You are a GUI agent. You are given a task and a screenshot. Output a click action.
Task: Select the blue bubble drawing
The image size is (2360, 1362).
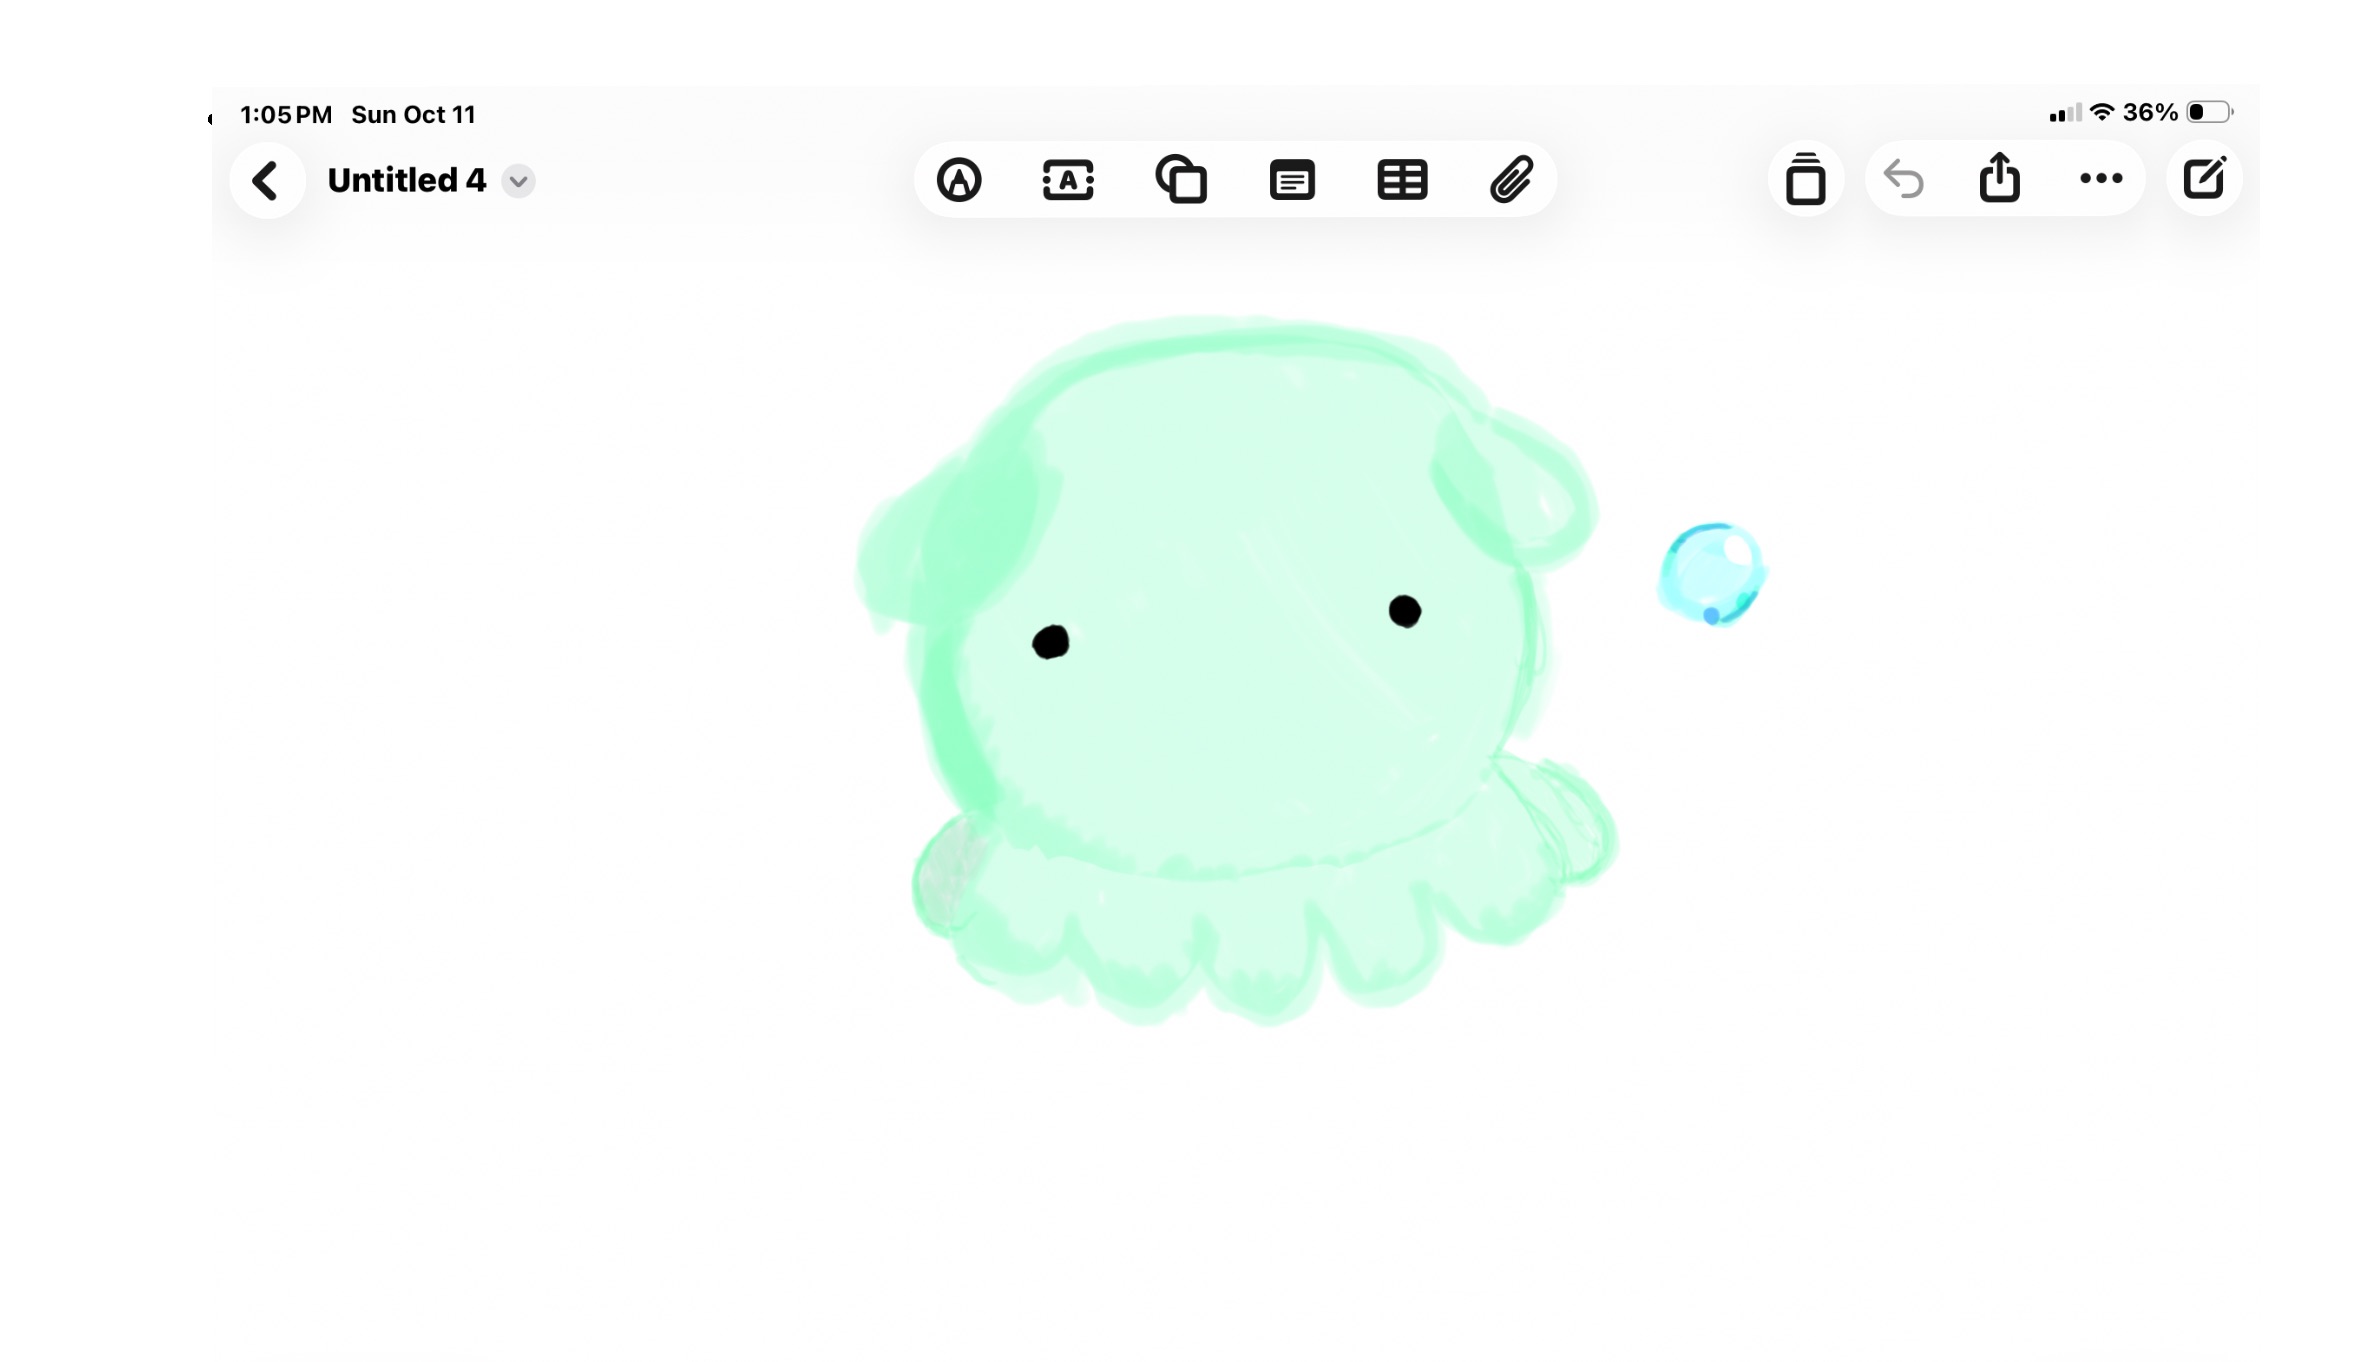(1711, 574)
